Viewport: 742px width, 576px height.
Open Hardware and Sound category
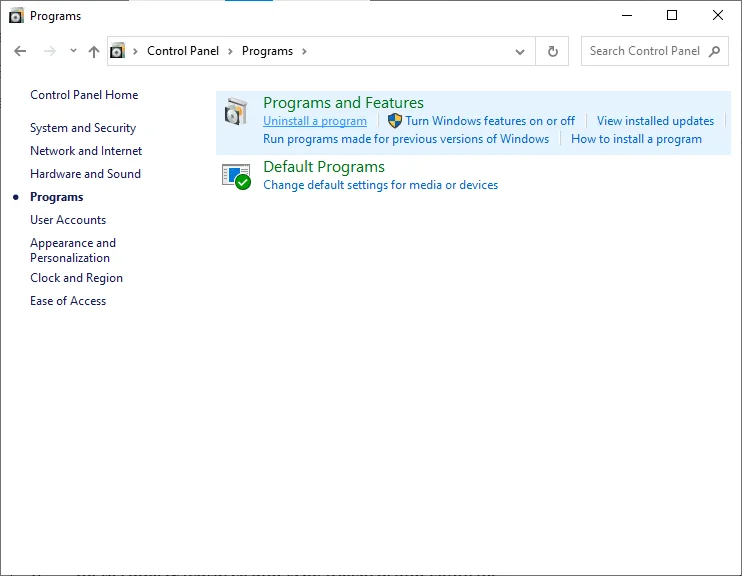(x=86, y=174)
